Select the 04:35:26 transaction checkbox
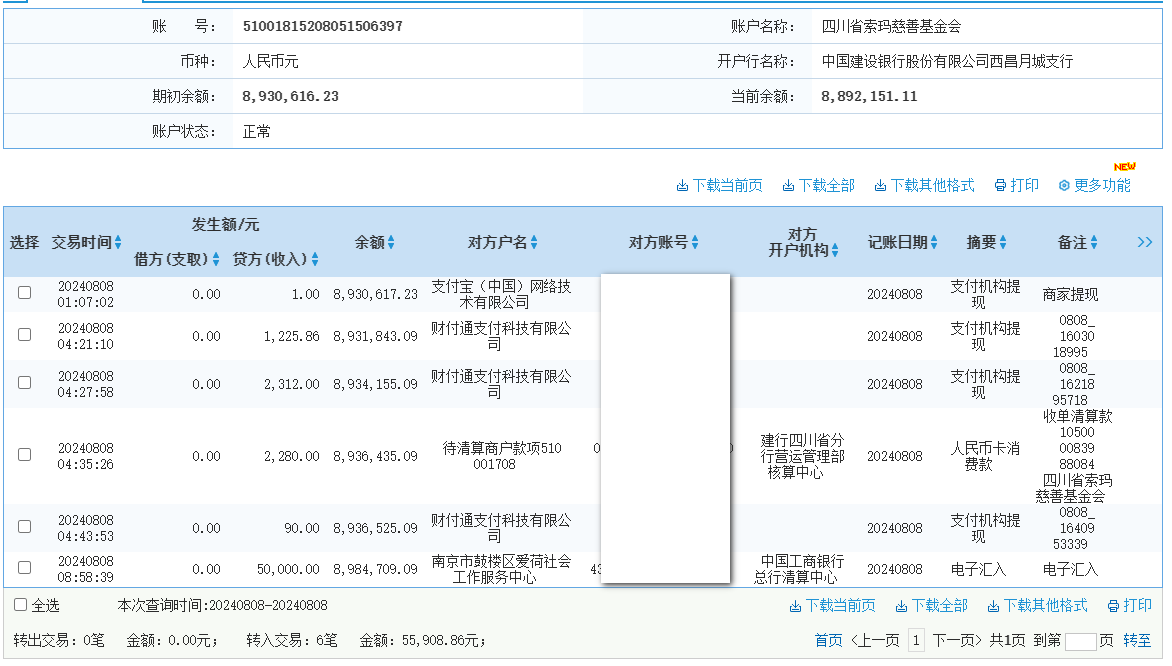 tap(25, 454)
